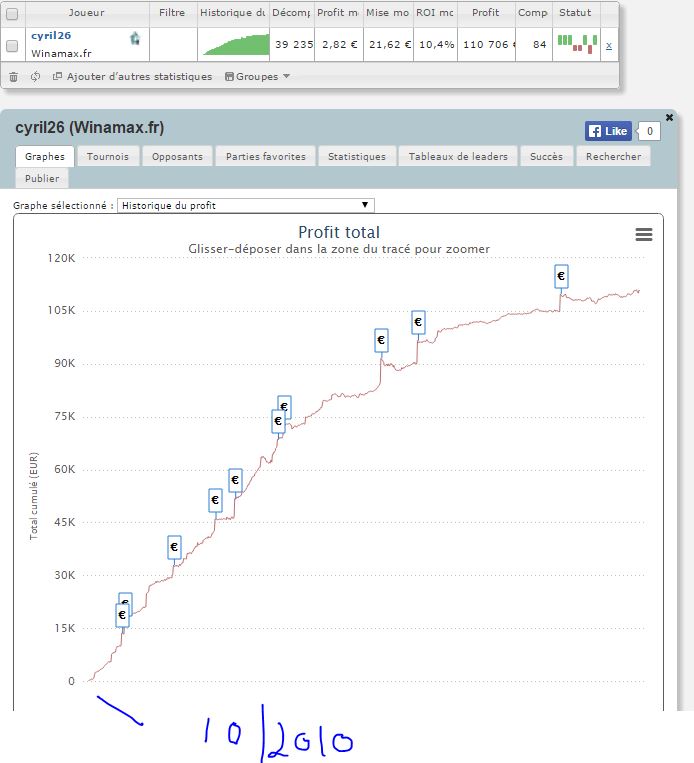
Task: Click the 2,82 € profit moyen value
Action: pos(340,44)
